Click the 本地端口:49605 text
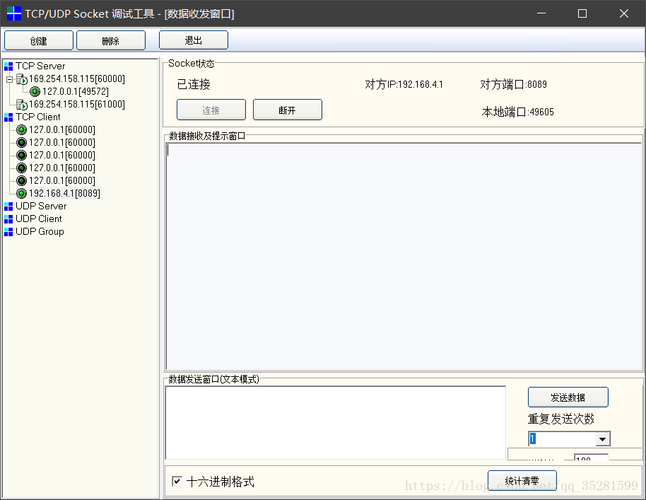This screenshot has width=646, height=500. pyautogui.click(x=518, y=112)
